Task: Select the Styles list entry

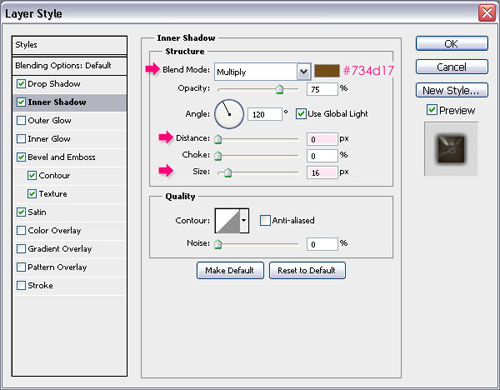Action: [70, 45]
